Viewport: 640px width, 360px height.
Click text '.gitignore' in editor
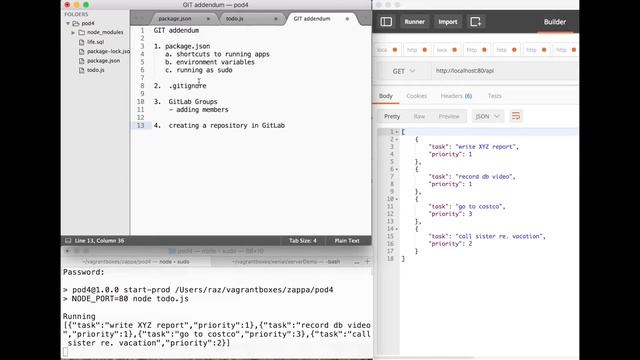187,86
